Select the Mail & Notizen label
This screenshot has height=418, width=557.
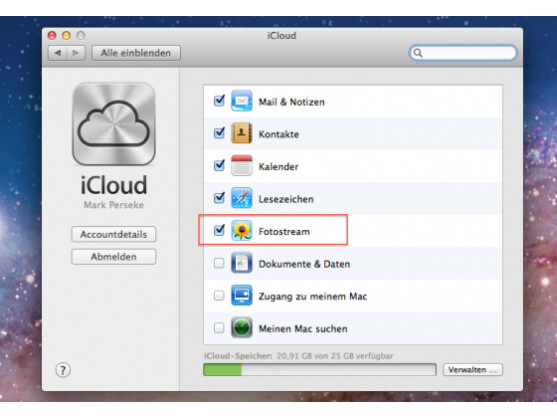(x=292, y=102)
